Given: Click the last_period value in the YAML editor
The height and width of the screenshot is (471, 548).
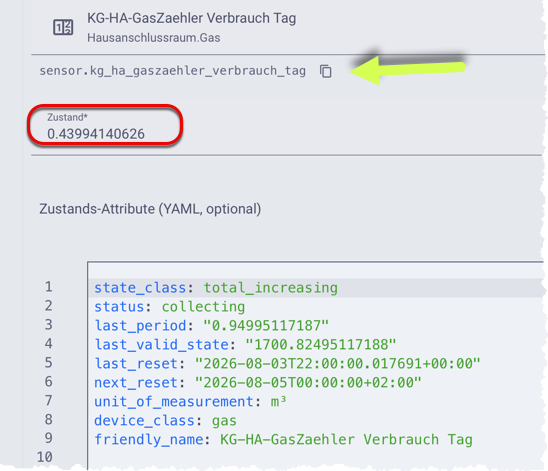Looking at the screenshot, I should coord(266,326).
